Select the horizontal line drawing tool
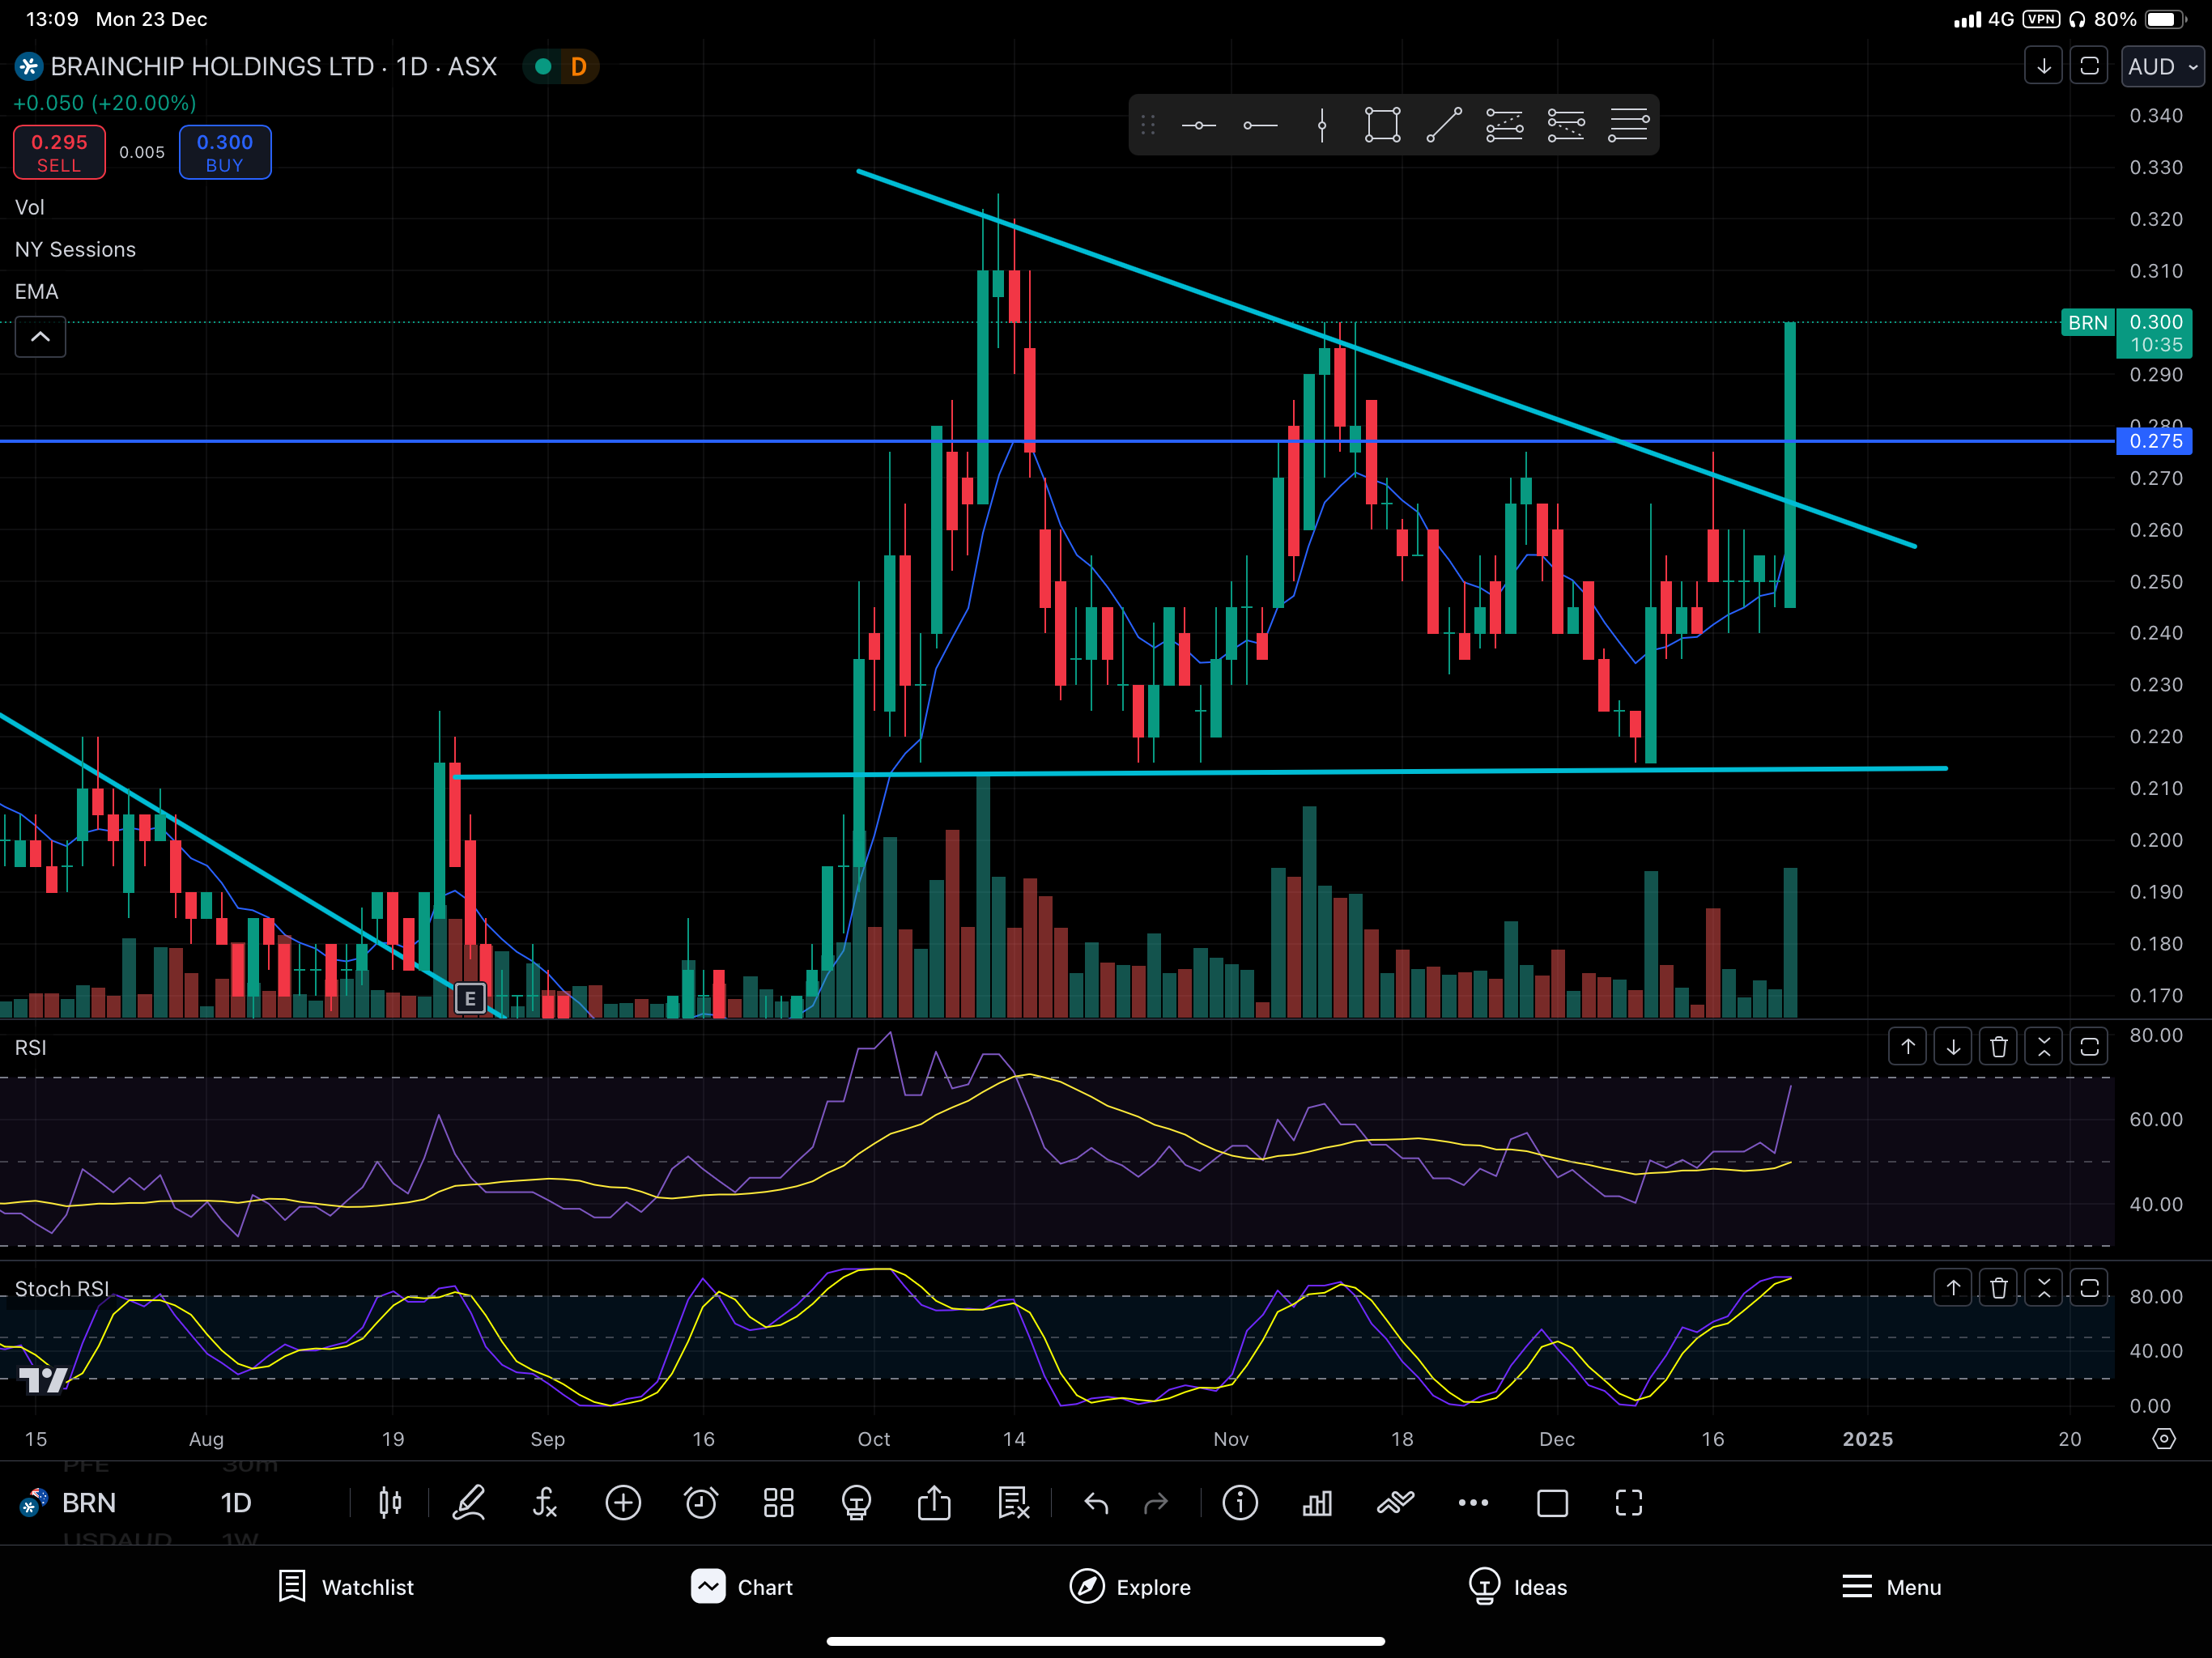This screenshot has height=1658, width=2212. pyautogui.click(x=1198, y=125)
